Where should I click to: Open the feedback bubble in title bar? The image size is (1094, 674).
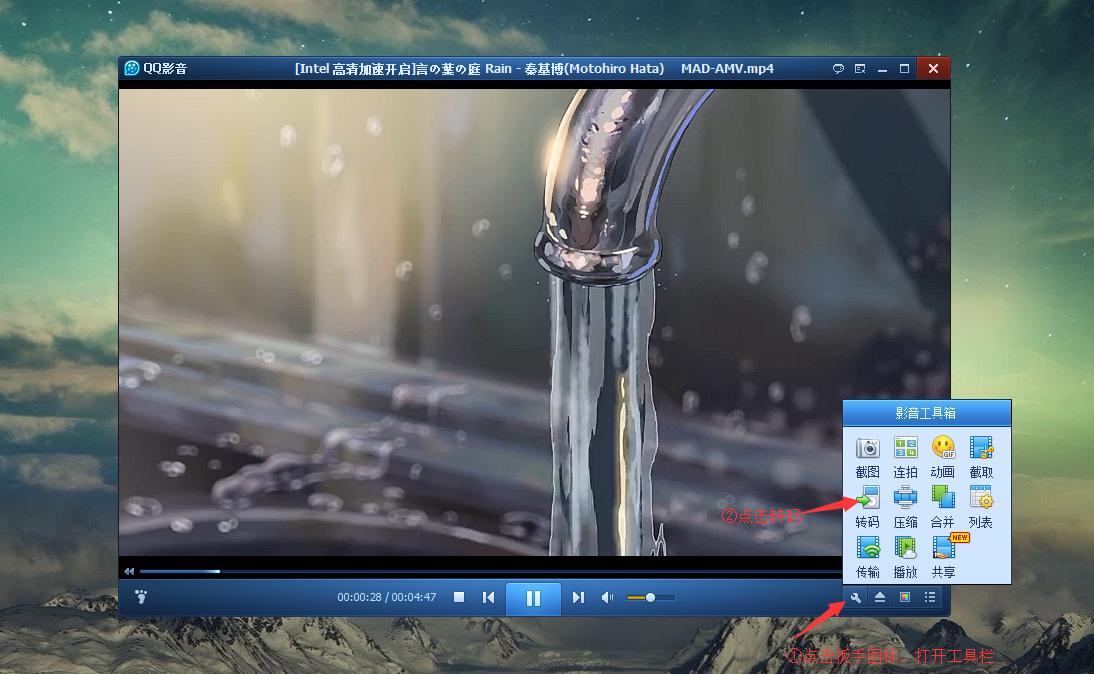tap(838, 67)
